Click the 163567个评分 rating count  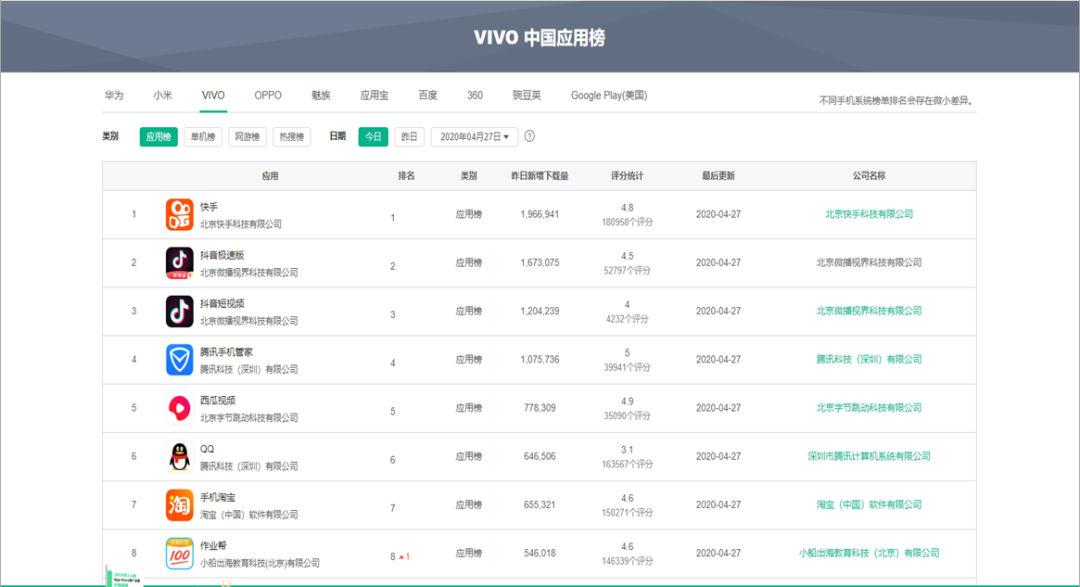627,464
